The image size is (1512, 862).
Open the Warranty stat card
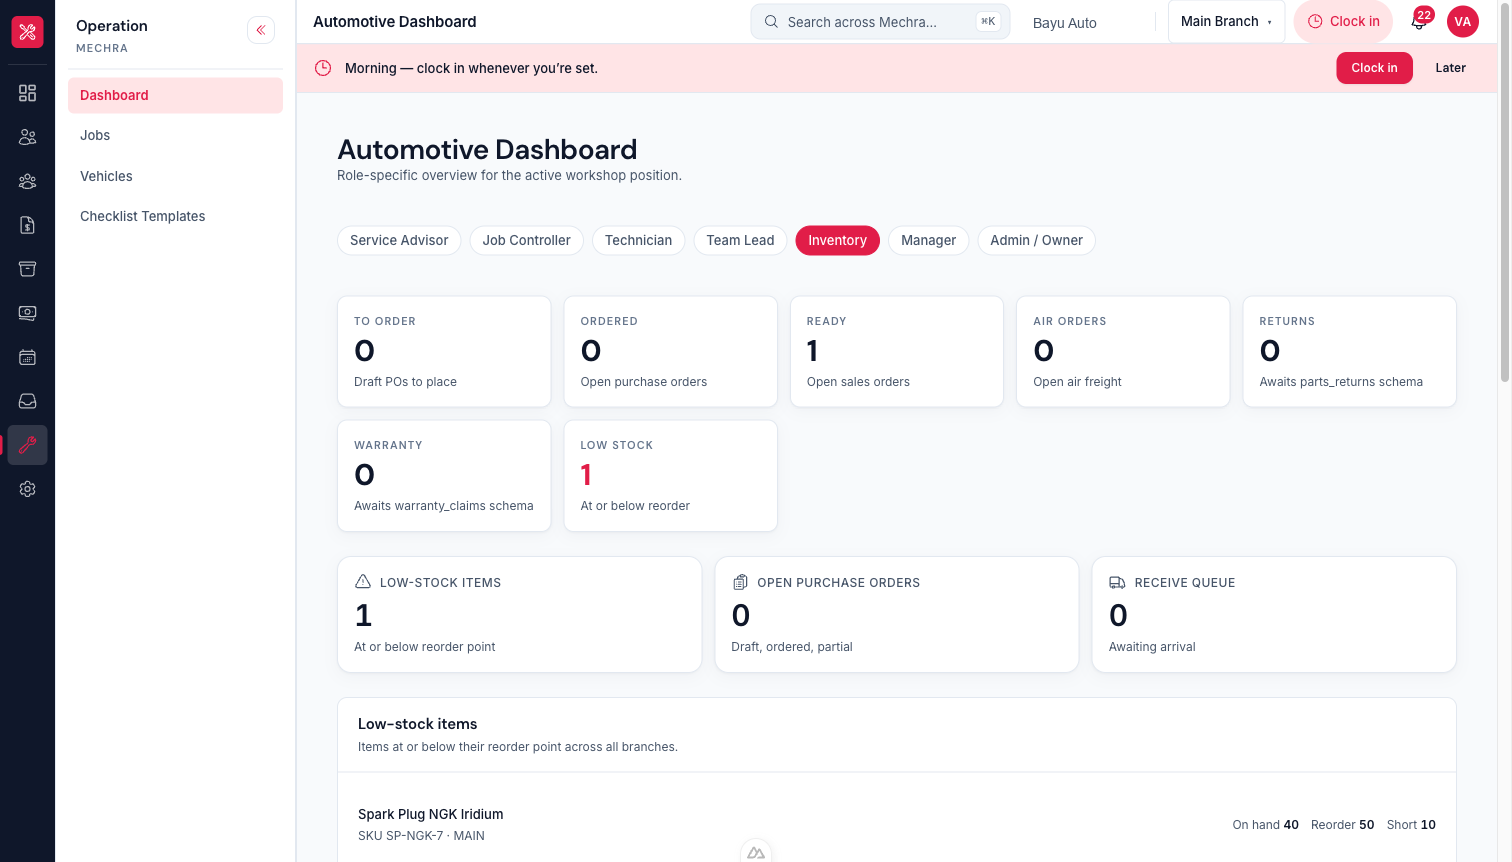point(444,475)
